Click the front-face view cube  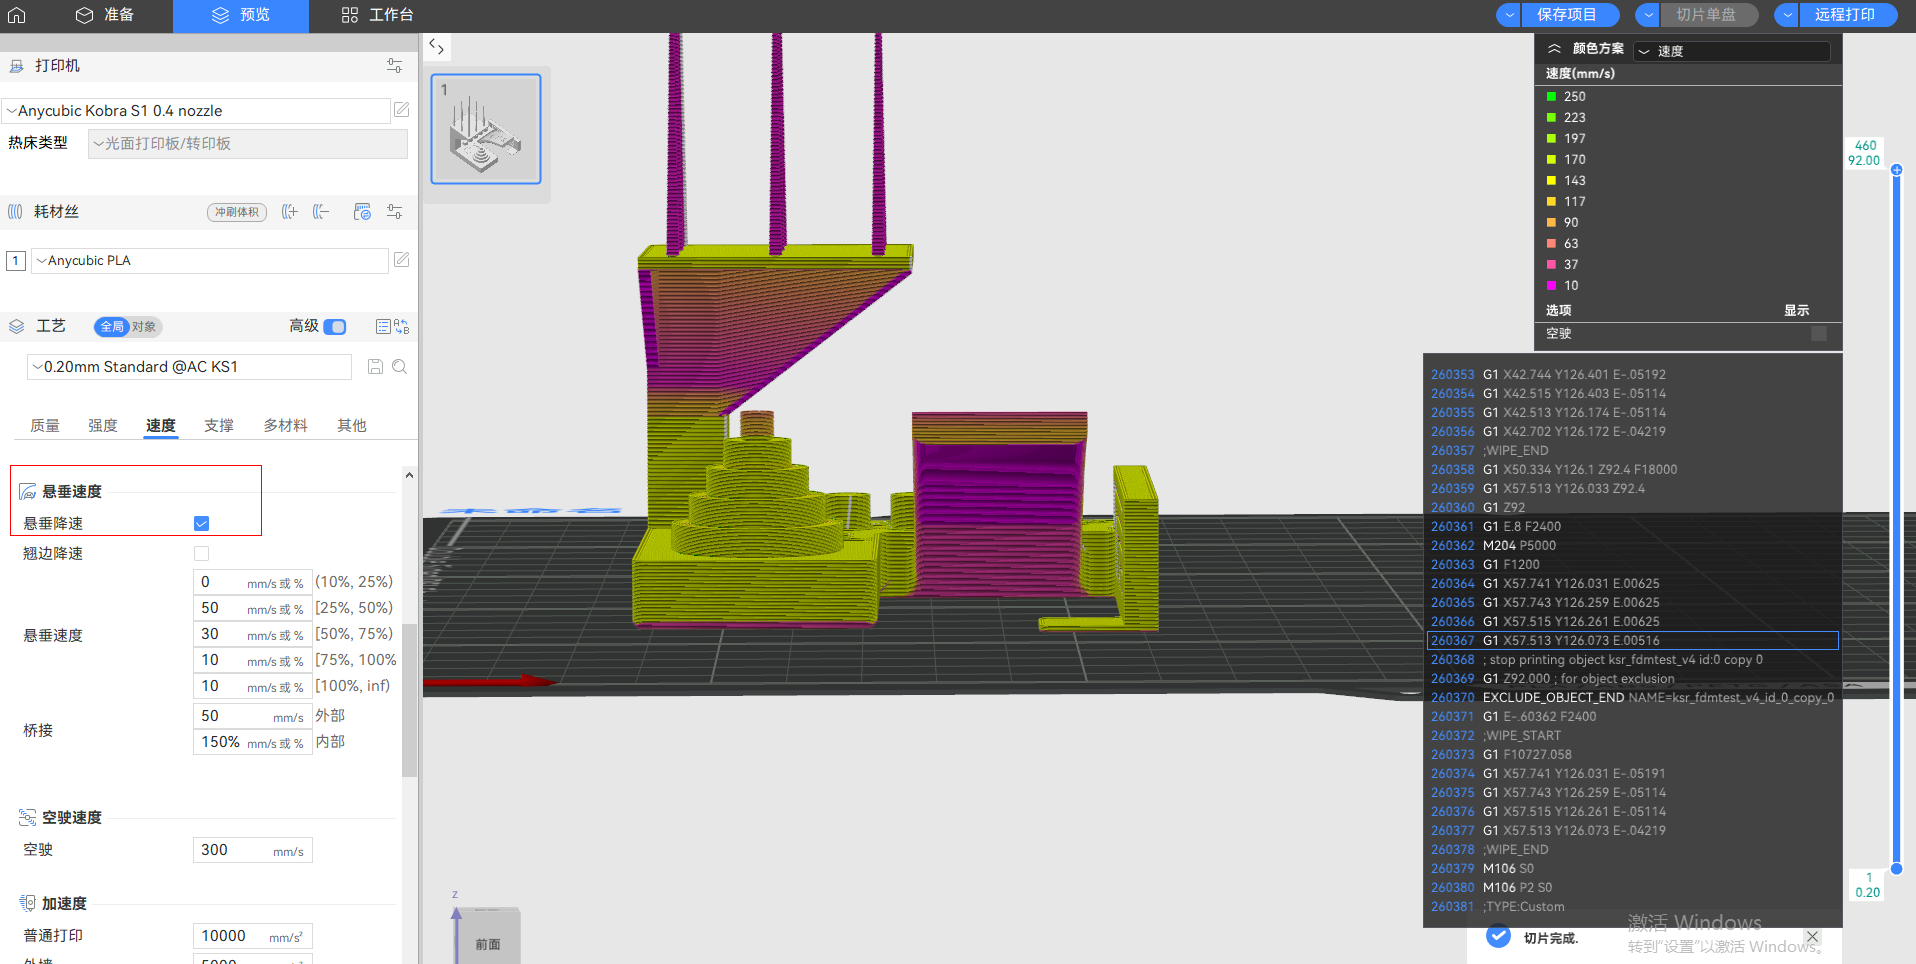tap(488, 942)
